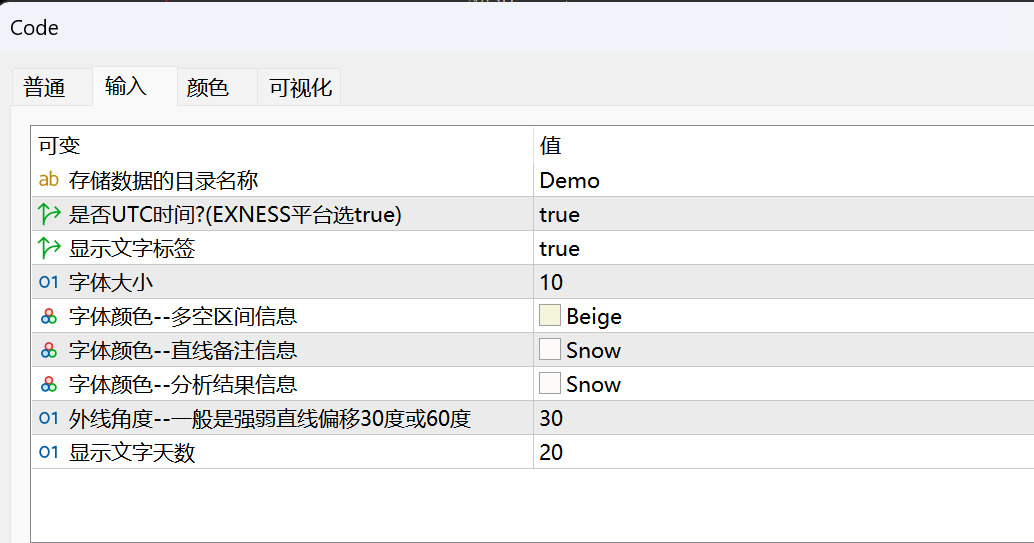This screenshot has height=543, width=1034.
Task: Open the 可视化 tab
Action: click(x=299, y=87)
